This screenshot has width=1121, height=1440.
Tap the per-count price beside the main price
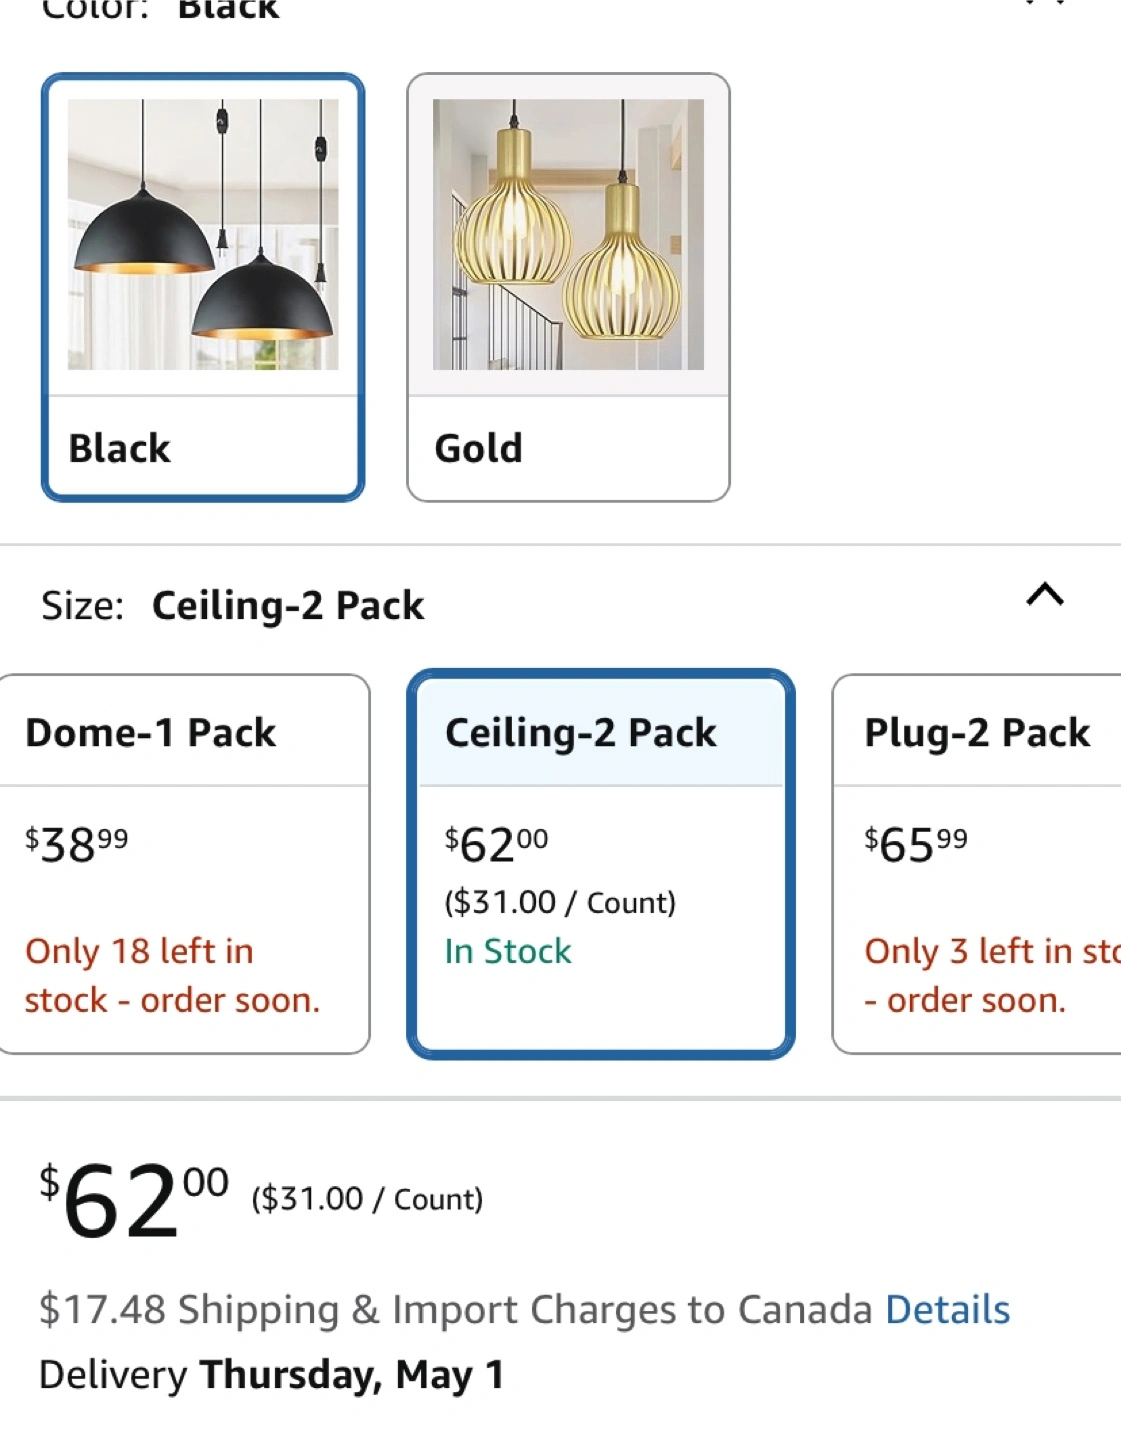point(367,1199)
